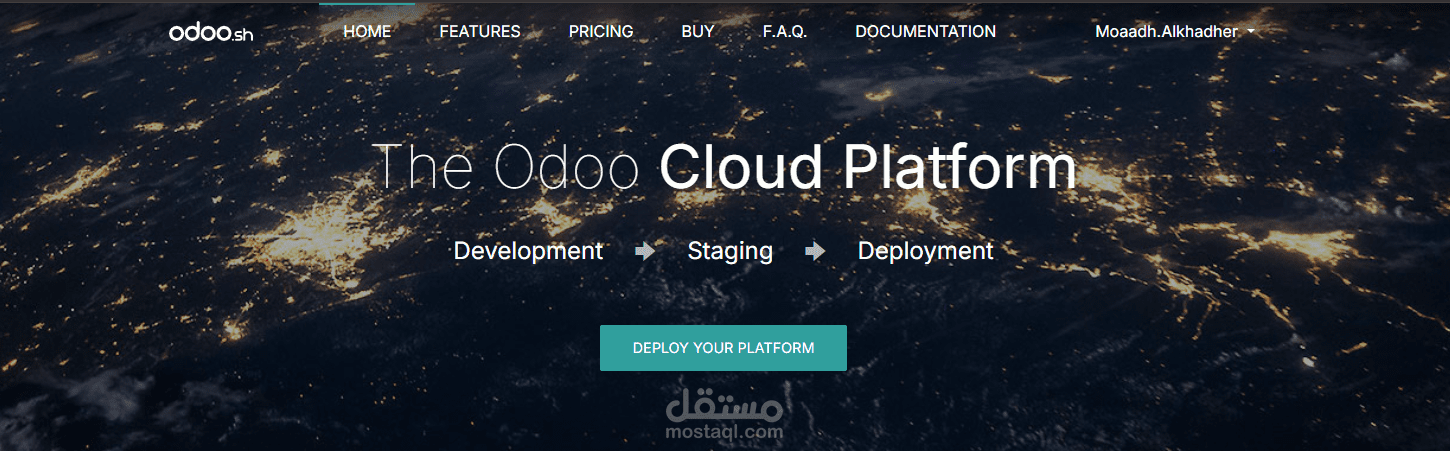Click the arrow between Development and Staging

(645, 251)
